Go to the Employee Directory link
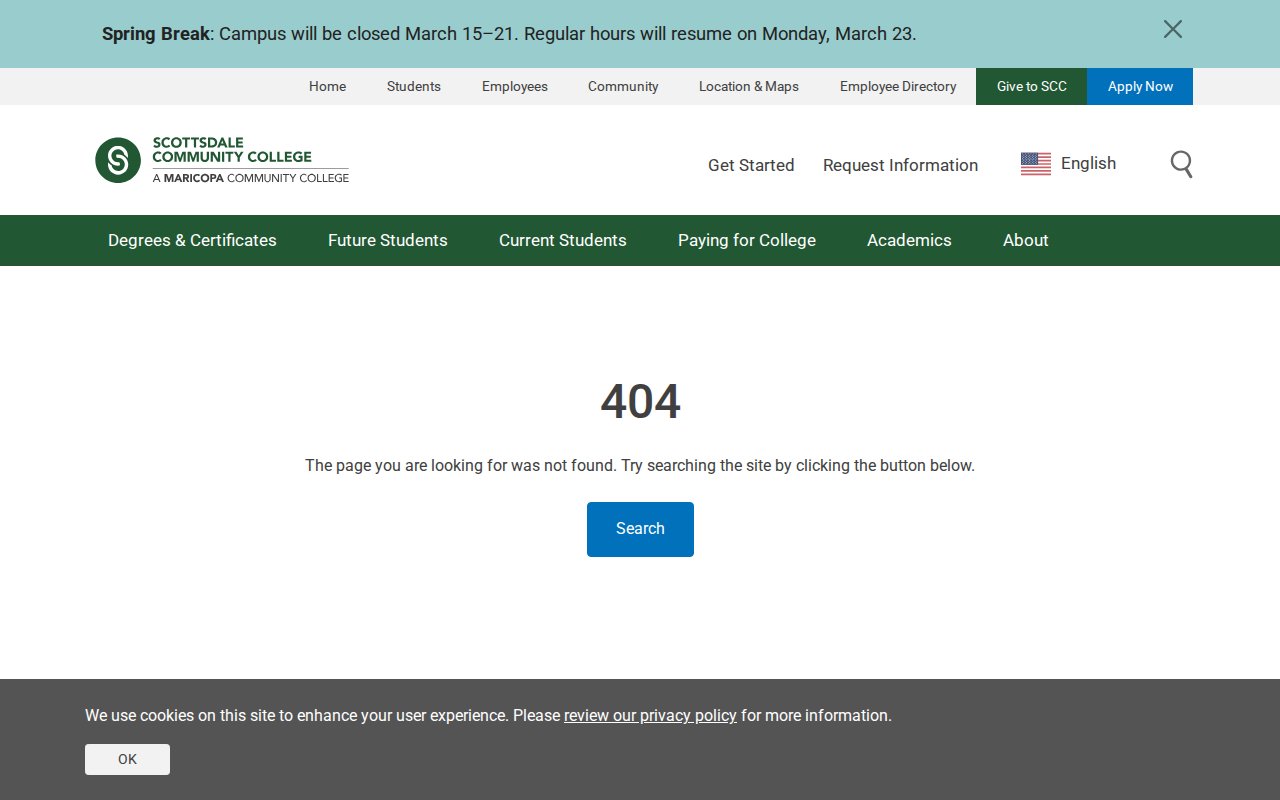Screen dimensions: 1280x800 897,87
